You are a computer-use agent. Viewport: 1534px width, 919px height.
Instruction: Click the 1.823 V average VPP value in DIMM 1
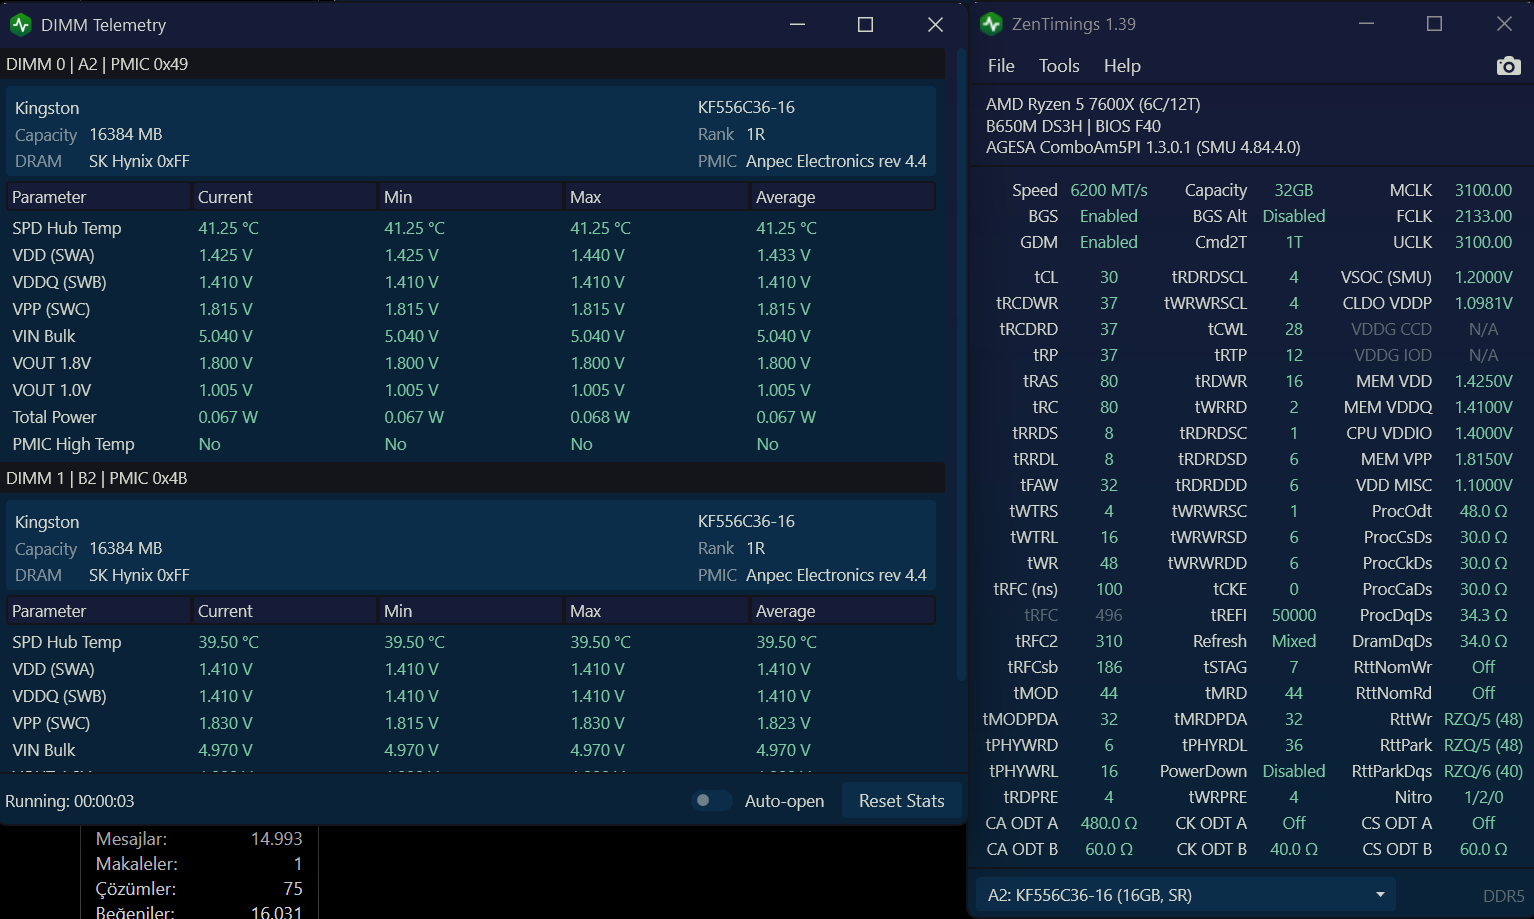(x=783, y=723)
